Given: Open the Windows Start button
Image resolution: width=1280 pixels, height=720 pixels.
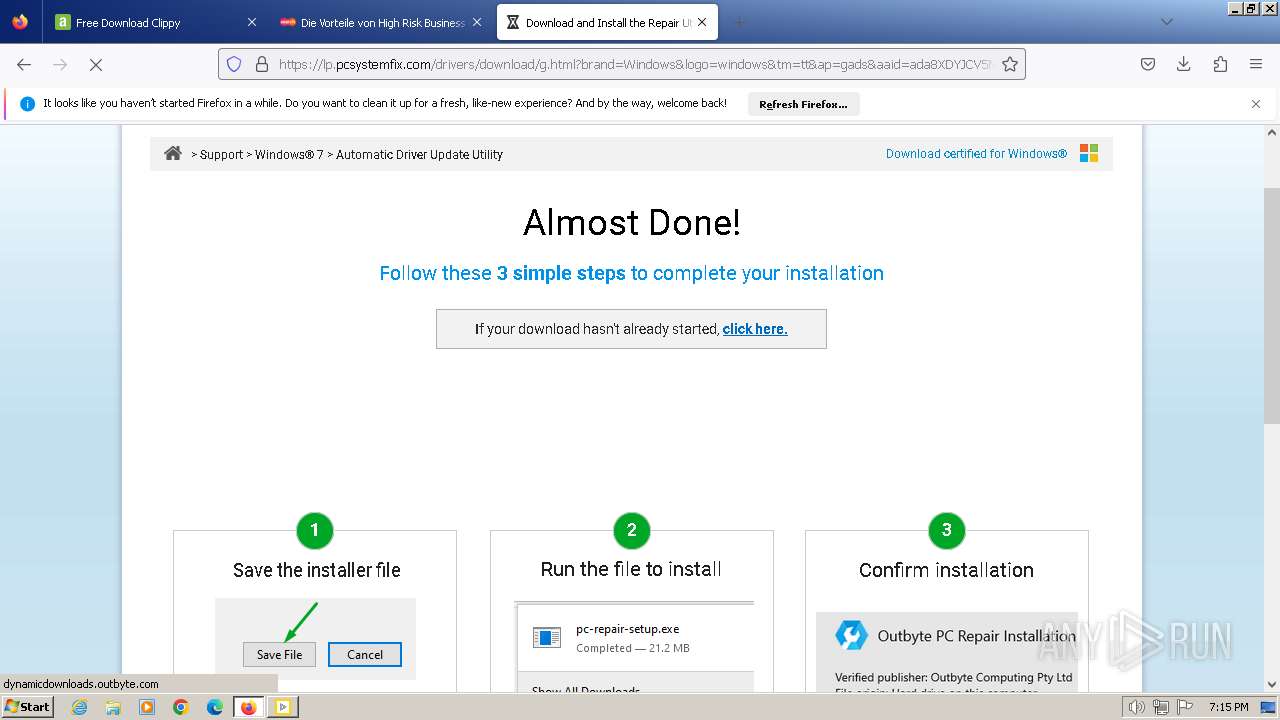Looking at the screenshot, I should (x=28, y=707).
